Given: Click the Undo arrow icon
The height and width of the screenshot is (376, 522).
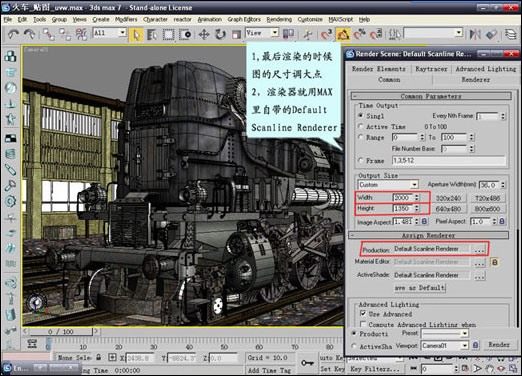Looking at the screenshot, I should (x=14, y=34).
